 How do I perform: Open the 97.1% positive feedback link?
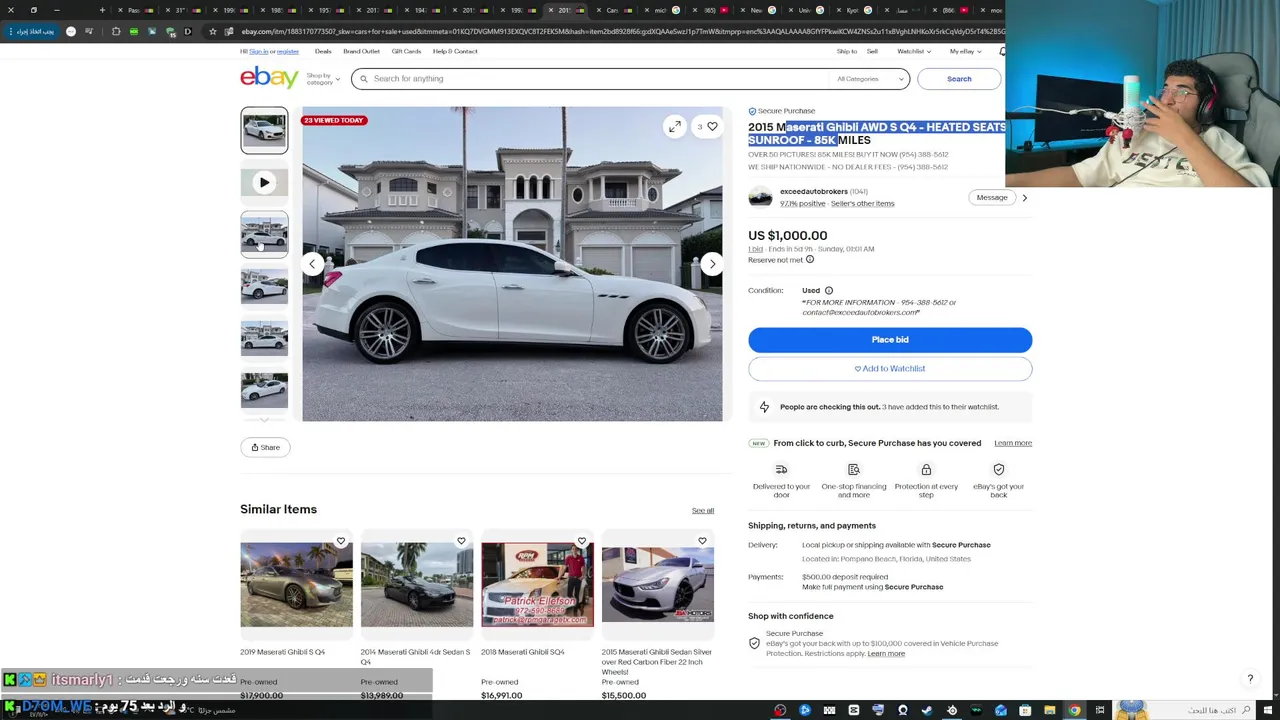click(x=803, y=204)
